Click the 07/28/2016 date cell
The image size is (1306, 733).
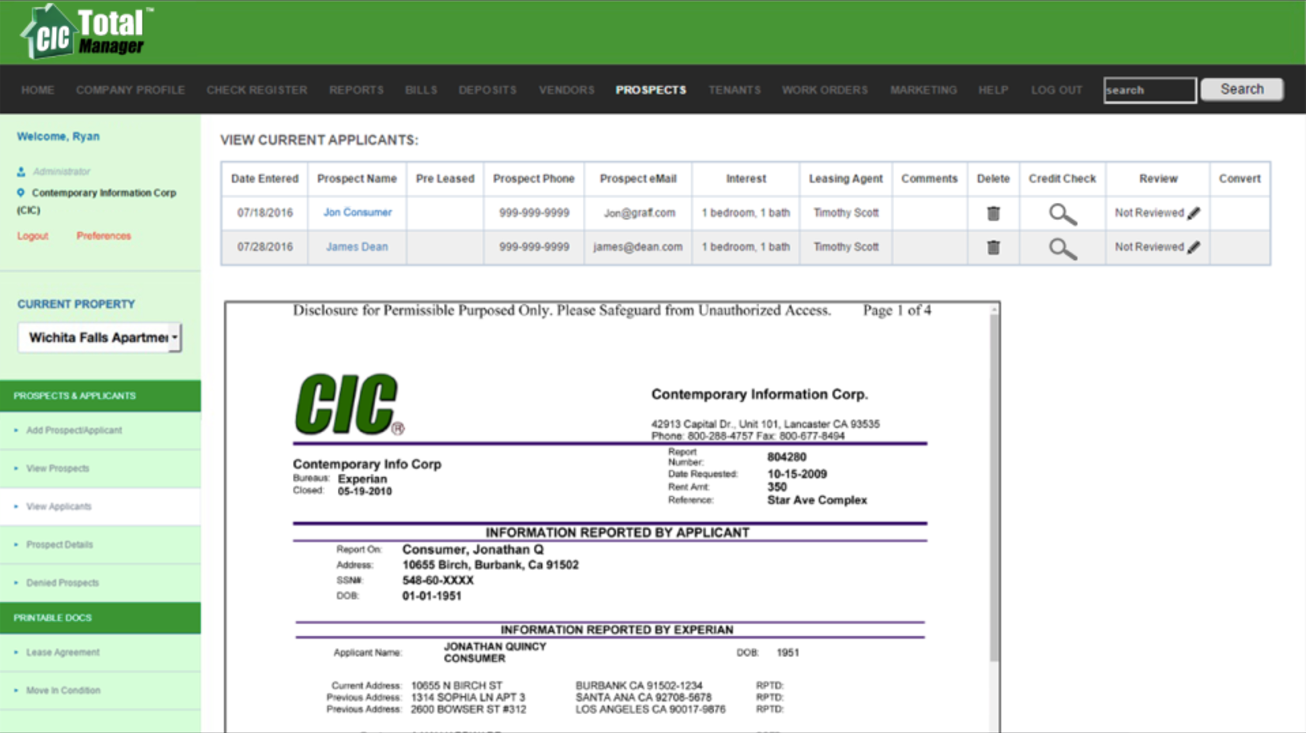coord(264,247)
